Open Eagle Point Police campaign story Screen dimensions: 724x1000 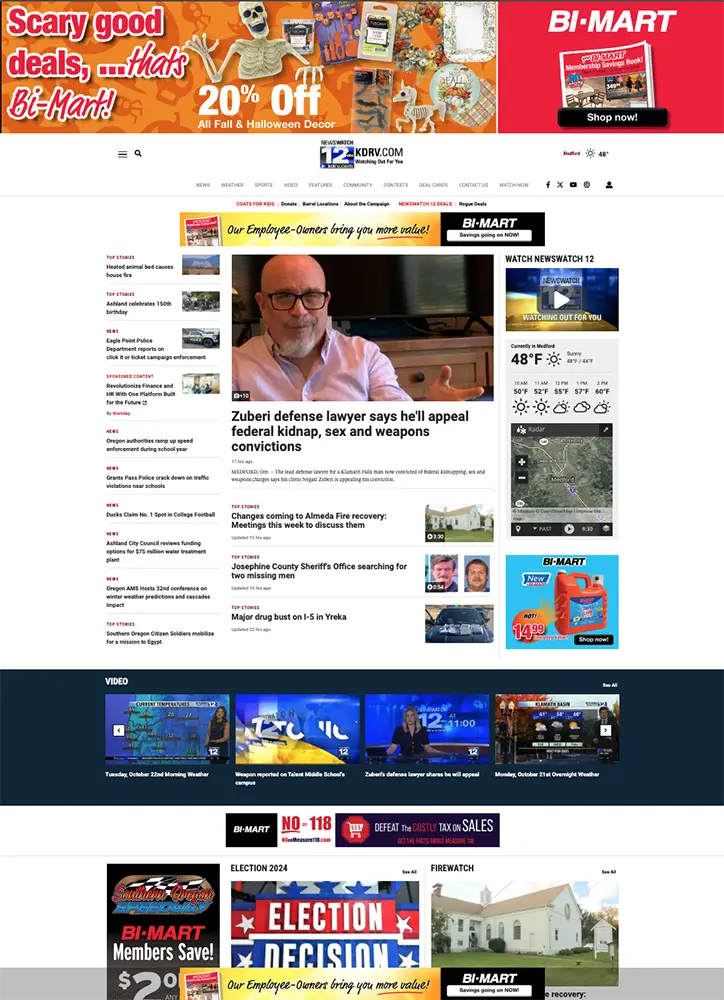pyautogui.click(x=156, y=349)
